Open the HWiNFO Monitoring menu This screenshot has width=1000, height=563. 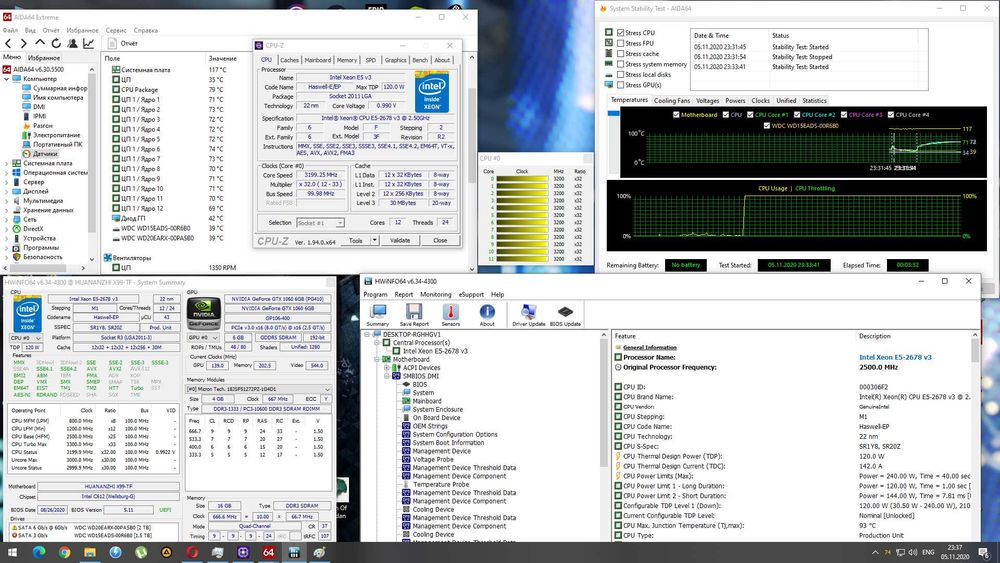click(435, 295)
